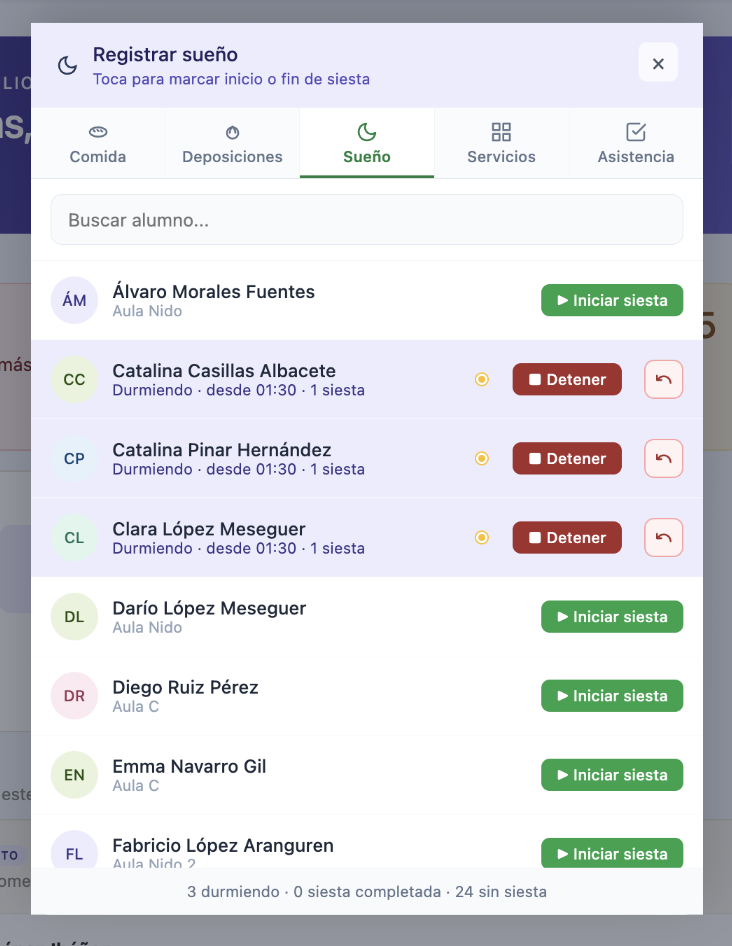The width and height of the screenshot is (732, 946).
Task: Open the Deposiciones tab
Action: pos(232,144)
